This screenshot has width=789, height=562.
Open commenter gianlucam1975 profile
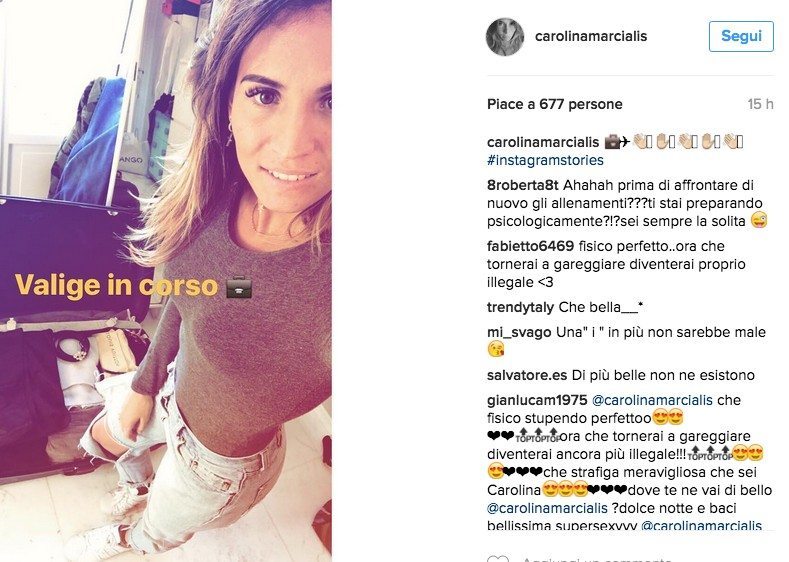[x=537, y=400]
